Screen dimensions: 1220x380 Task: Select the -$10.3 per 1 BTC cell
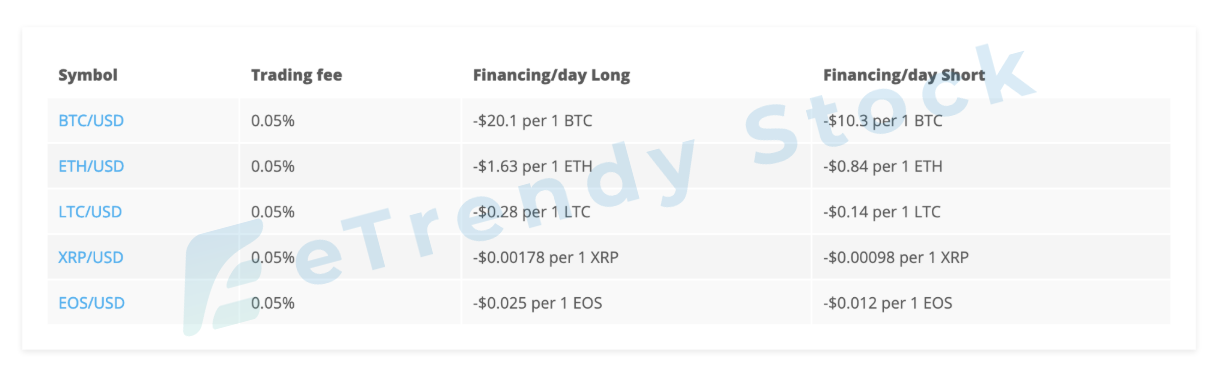(x=991, y=121)
